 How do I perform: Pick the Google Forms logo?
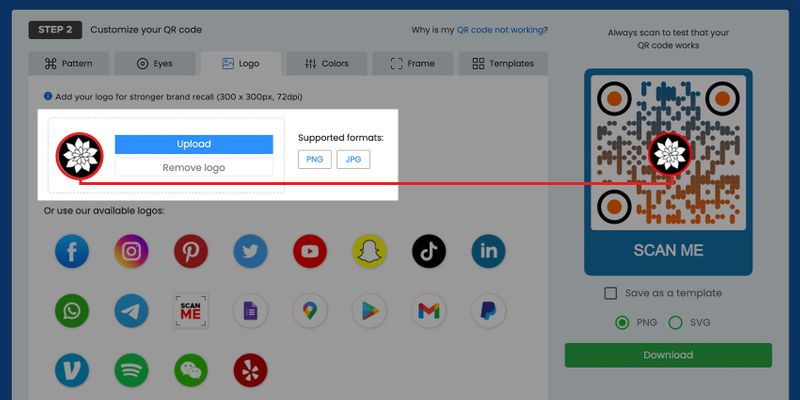click(x=251, y=311)
